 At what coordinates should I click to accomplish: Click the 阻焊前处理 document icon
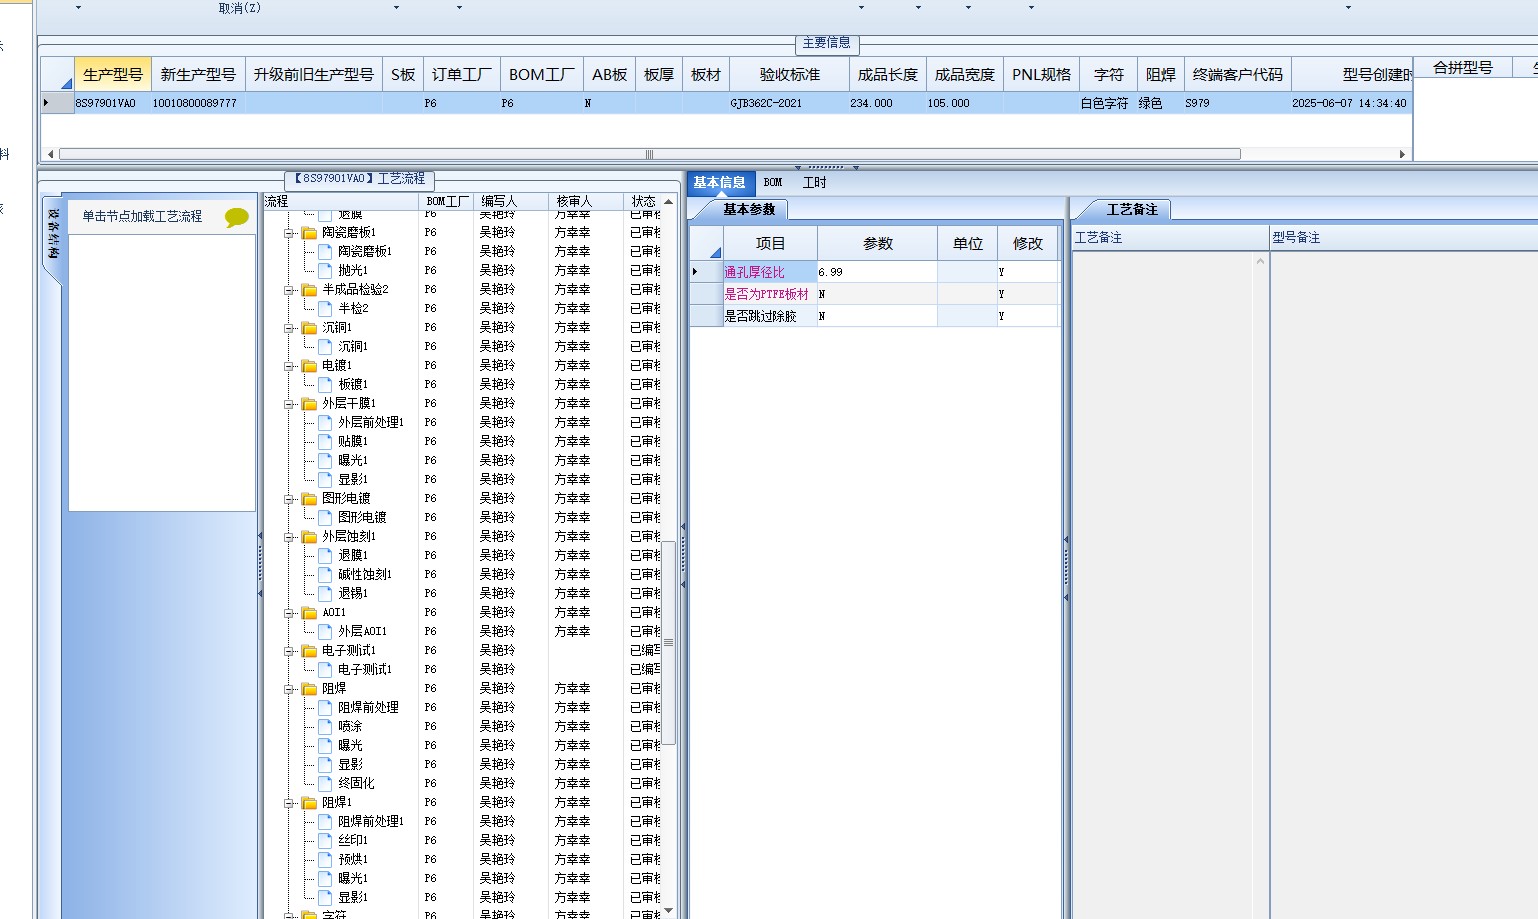325,708
